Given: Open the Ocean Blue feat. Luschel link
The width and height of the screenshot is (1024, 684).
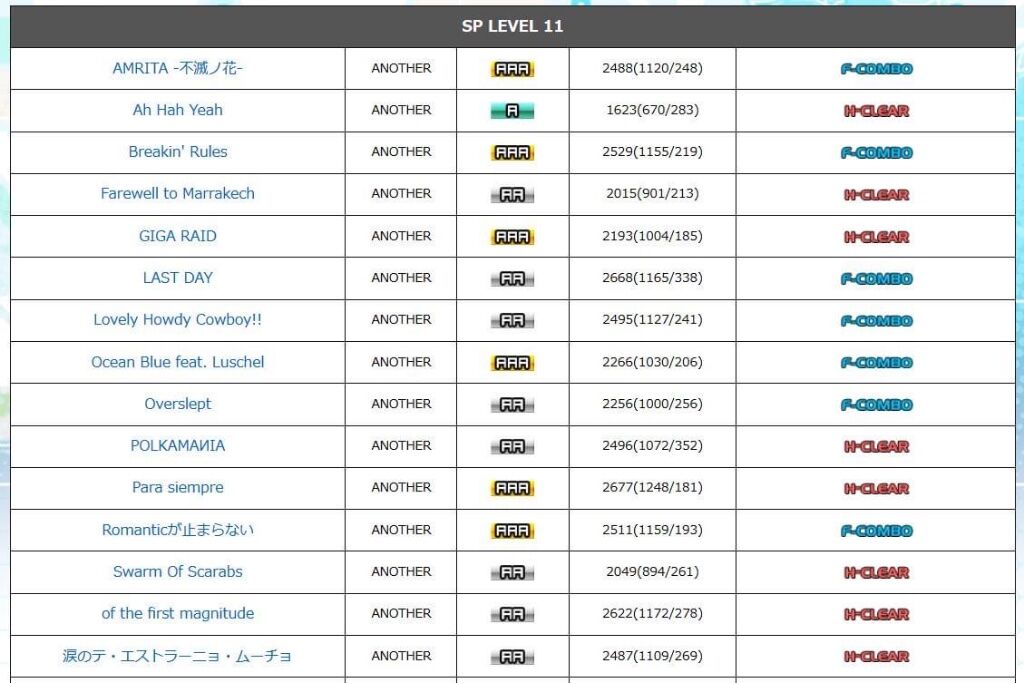Looking at the screenshot, I should [x=178, y=362].
